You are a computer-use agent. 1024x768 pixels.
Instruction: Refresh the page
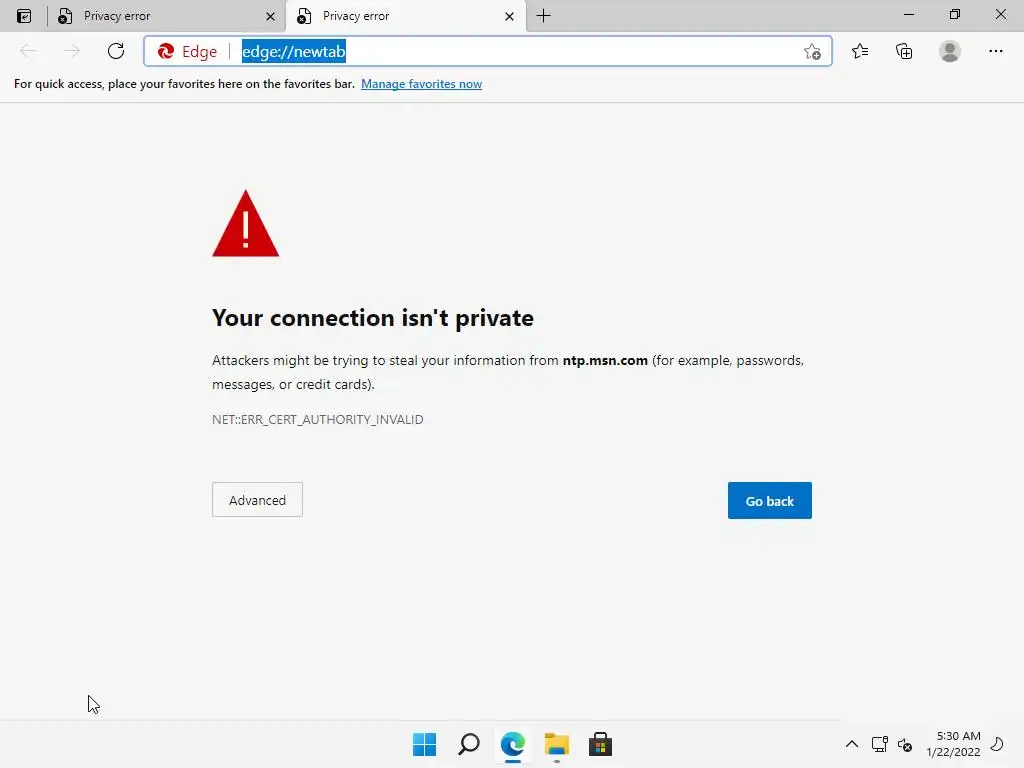[x=116, y=51]
